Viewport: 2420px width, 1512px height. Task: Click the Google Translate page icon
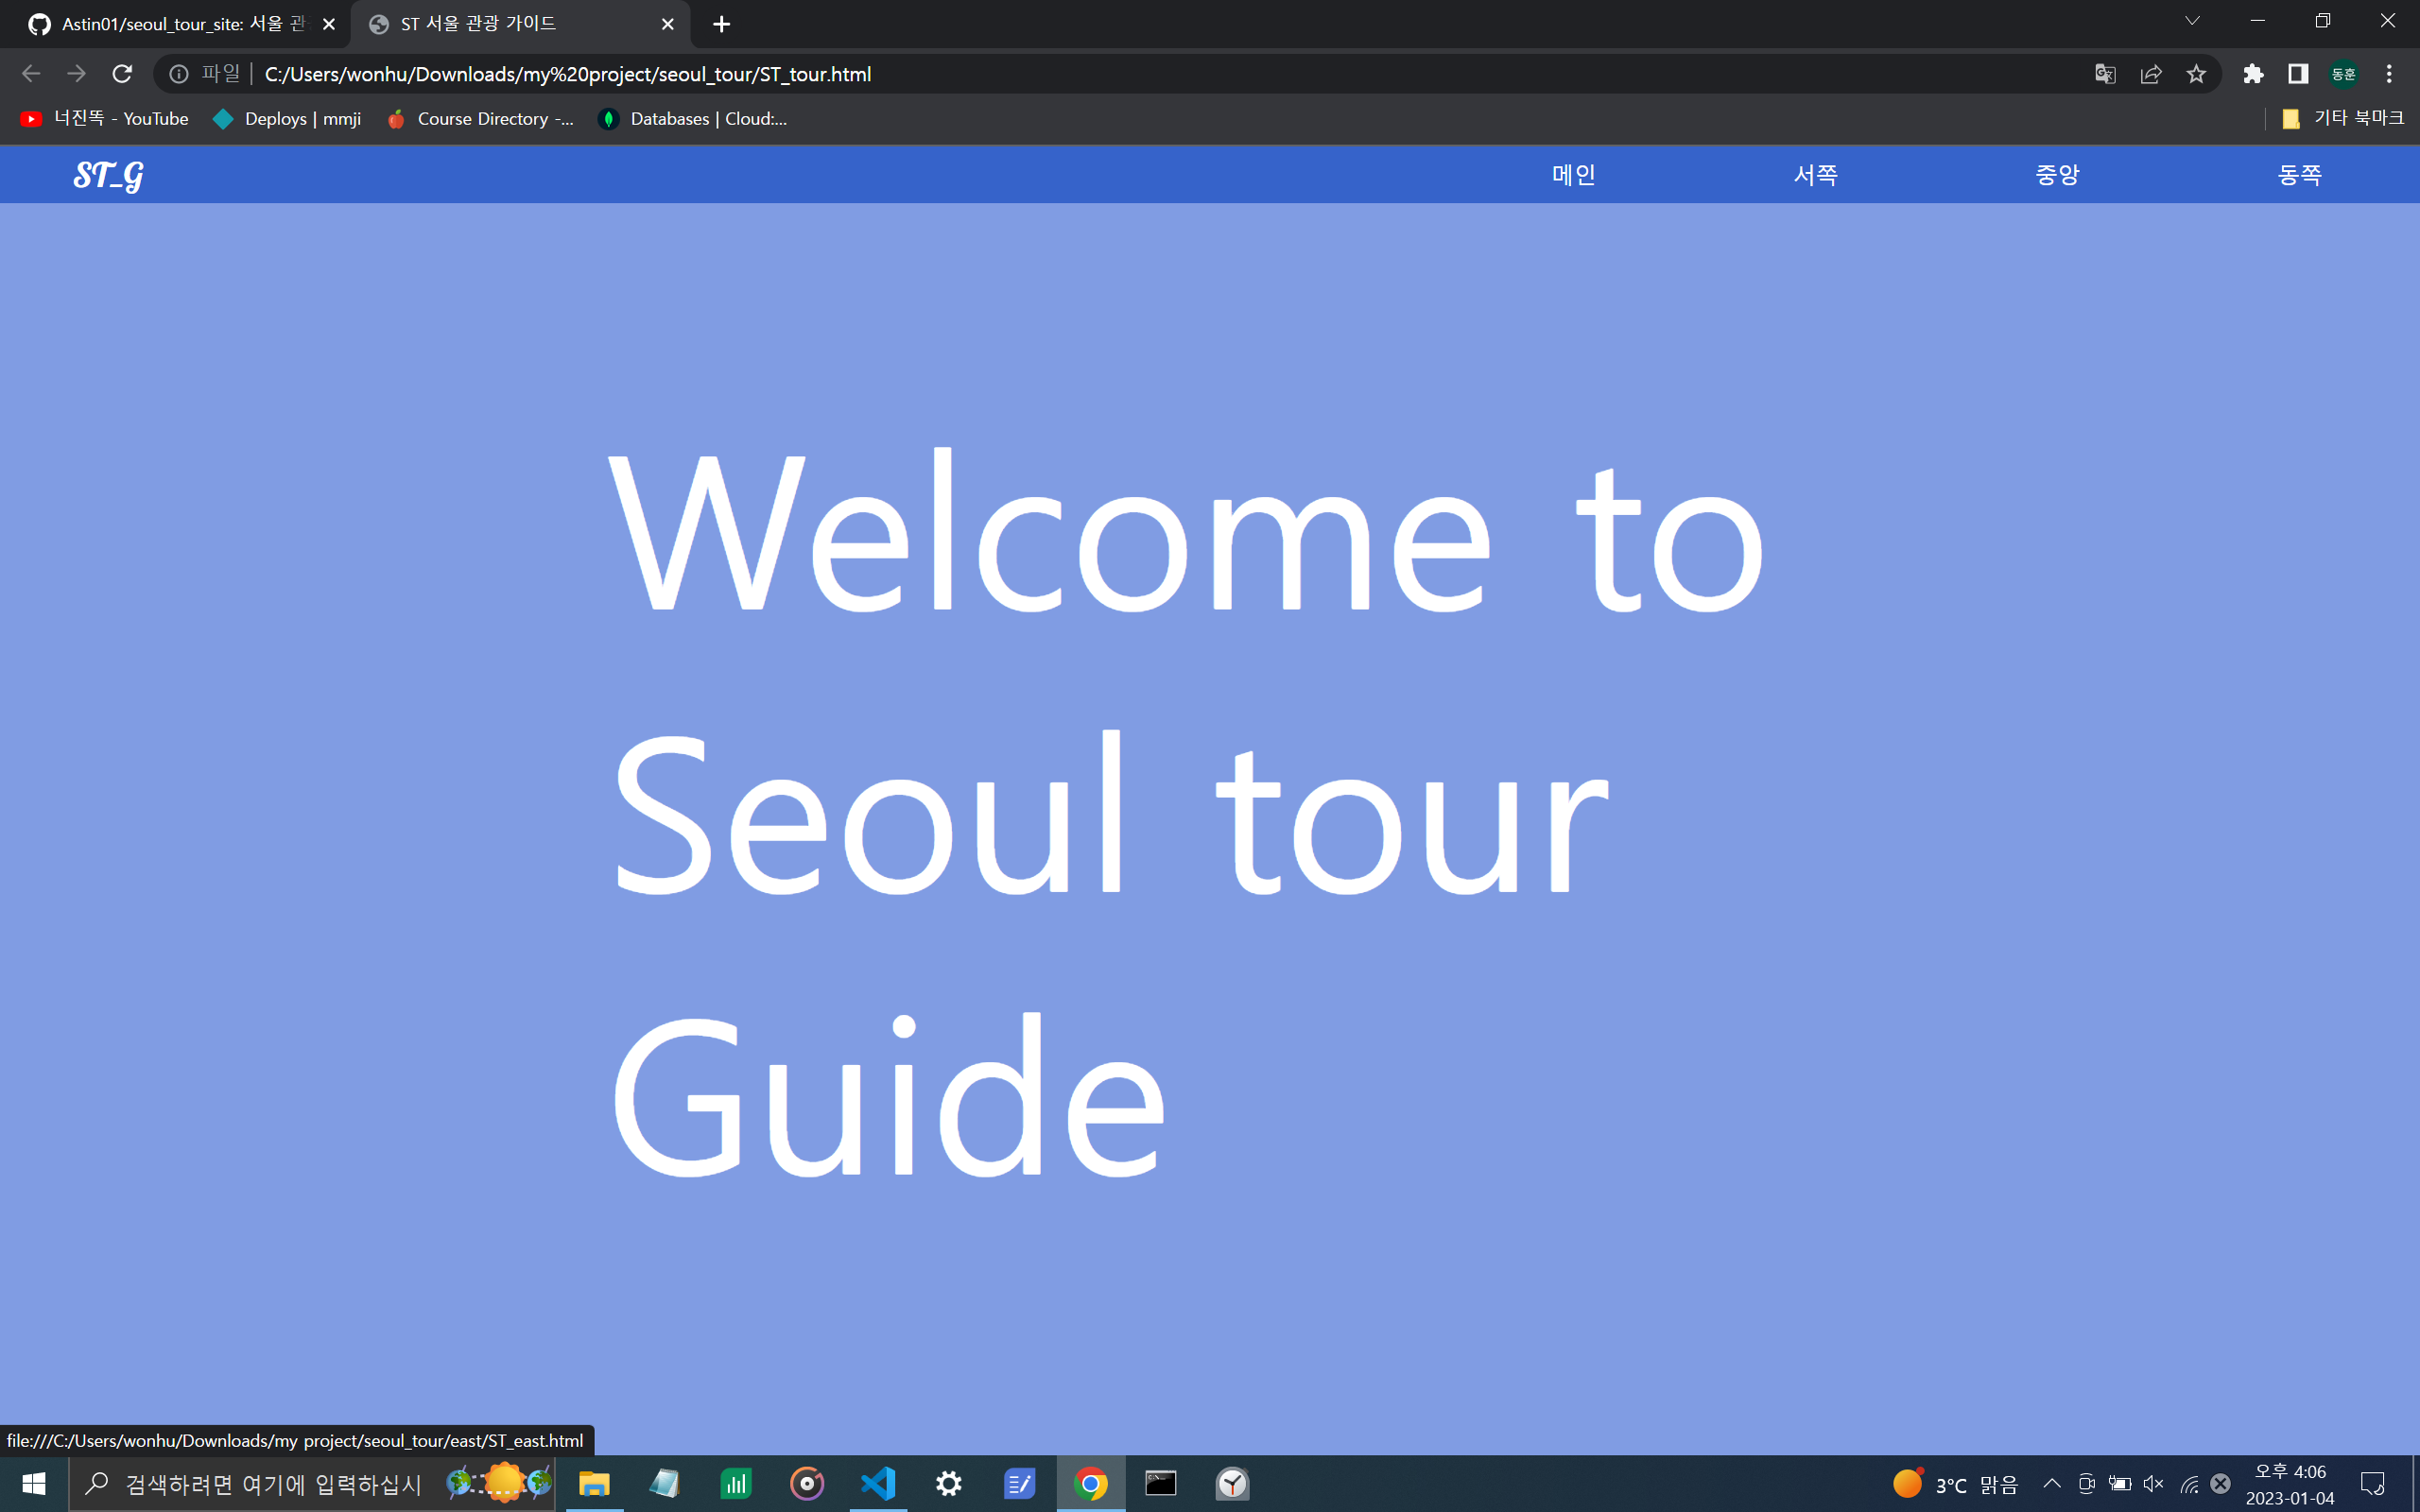click(2105, 74)
